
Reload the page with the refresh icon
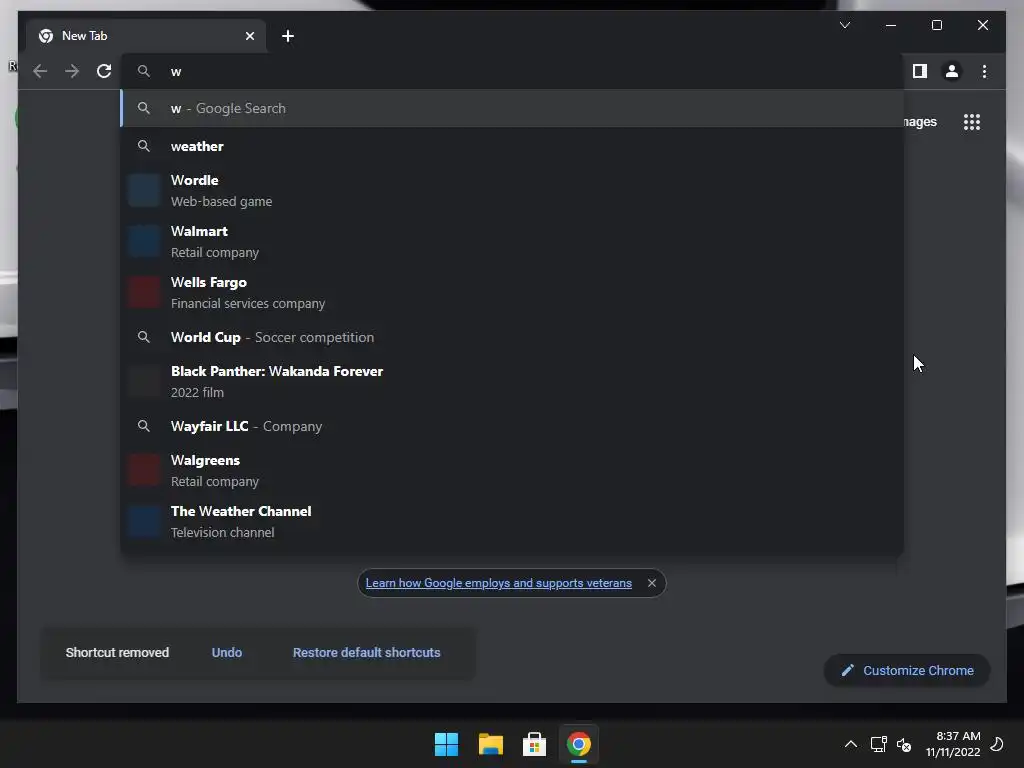pyautogui.click(x=104, y=71)
